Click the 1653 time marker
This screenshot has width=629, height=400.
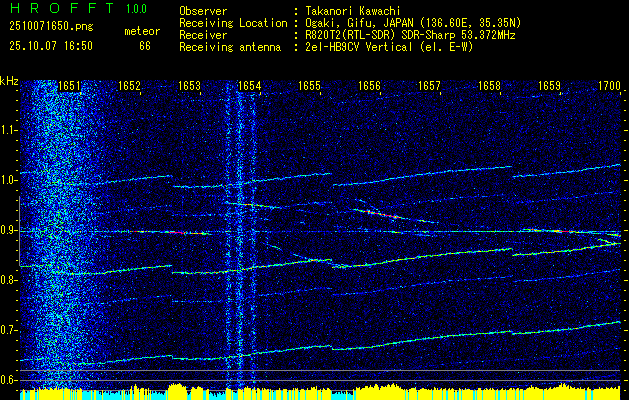click(189, 86)
